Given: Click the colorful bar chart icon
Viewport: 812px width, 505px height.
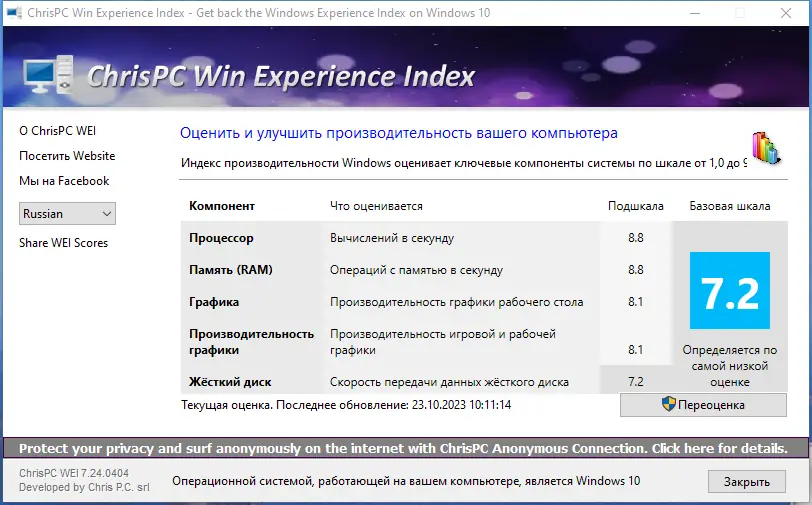Looking at the screenshot, I should [767, 148].
